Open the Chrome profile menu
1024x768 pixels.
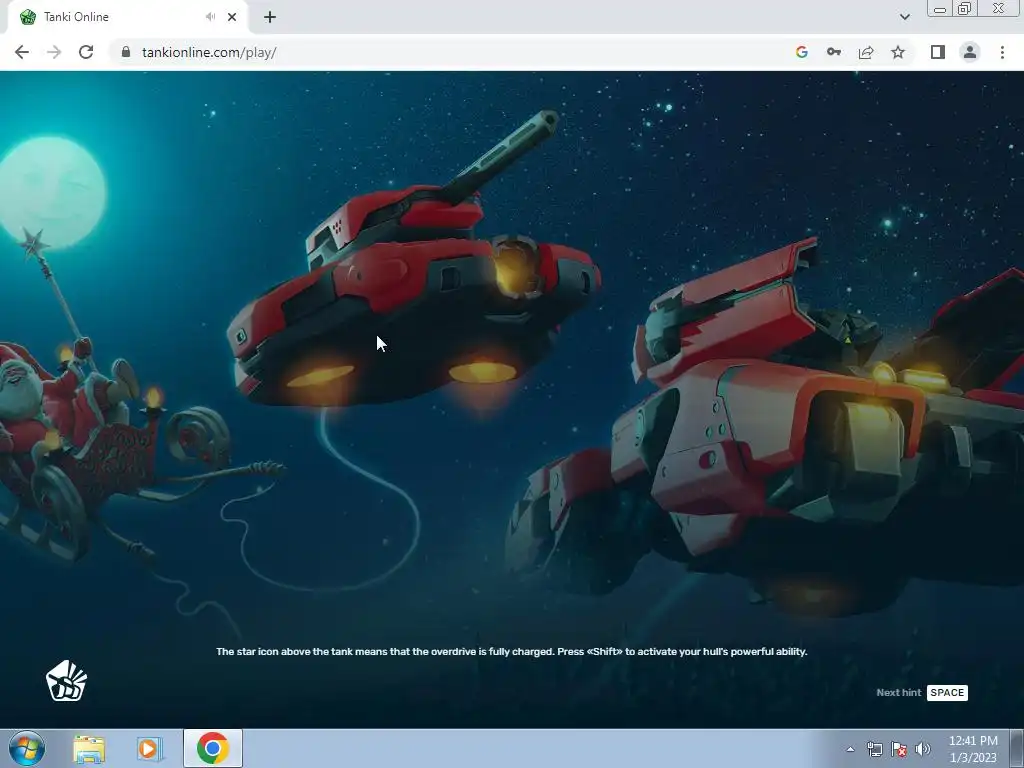970,52
